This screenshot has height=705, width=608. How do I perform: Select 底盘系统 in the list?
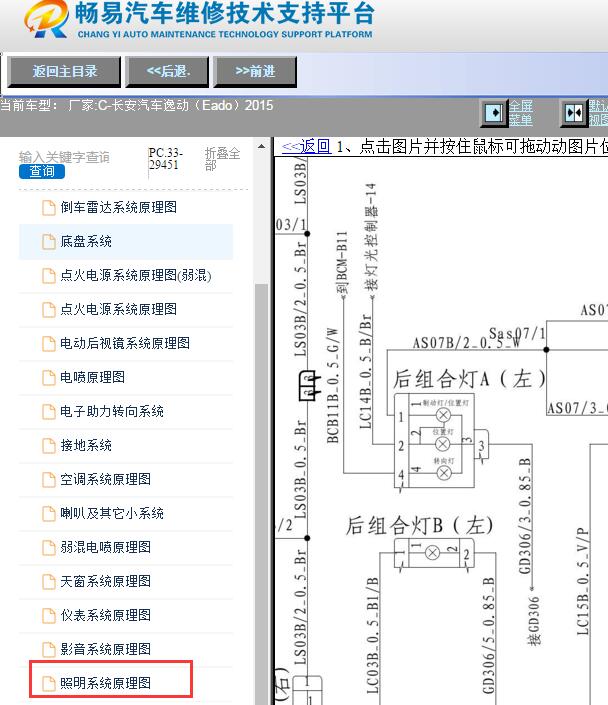click(126, 241)
